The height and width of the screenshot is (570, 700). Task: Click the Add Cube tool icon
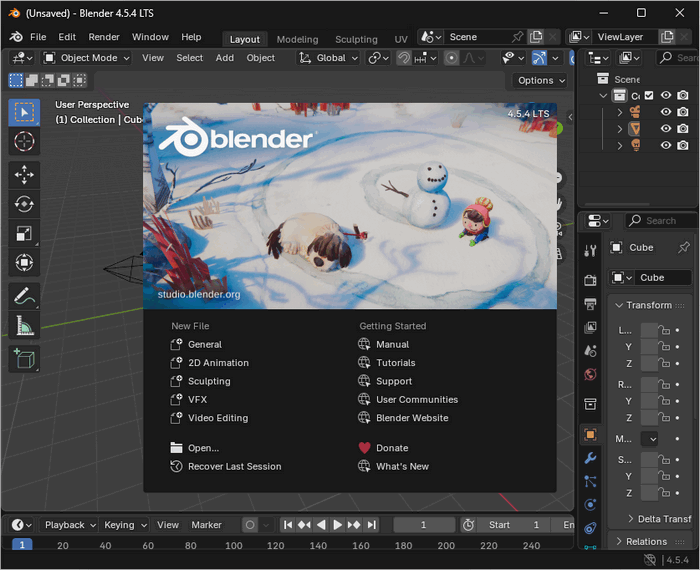point(24,358)
